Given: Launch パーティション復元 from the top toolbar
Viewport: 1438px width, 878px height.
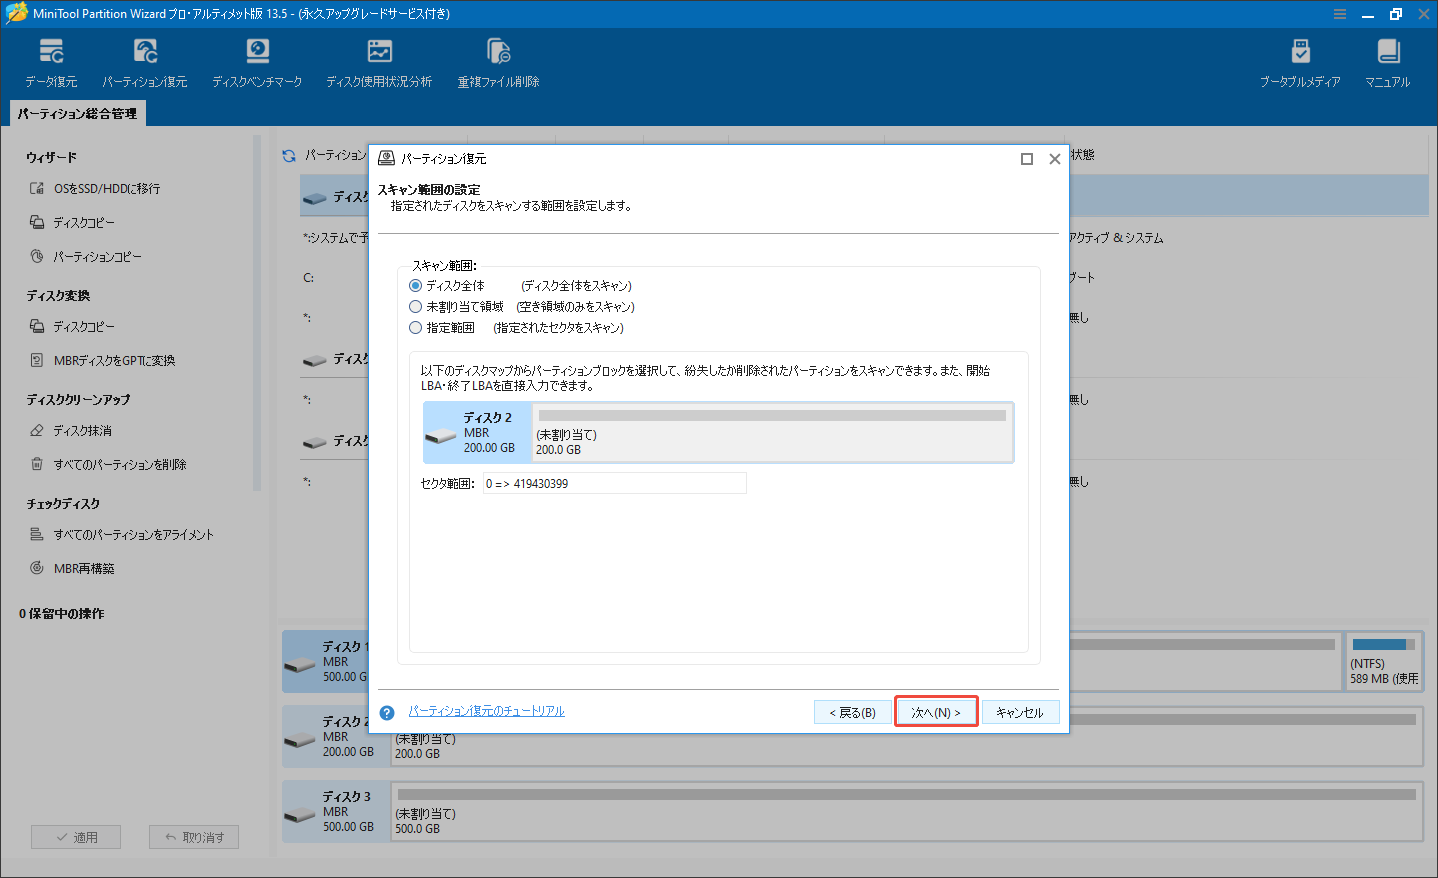Looking at the screenshot, I should pos(146,60).
